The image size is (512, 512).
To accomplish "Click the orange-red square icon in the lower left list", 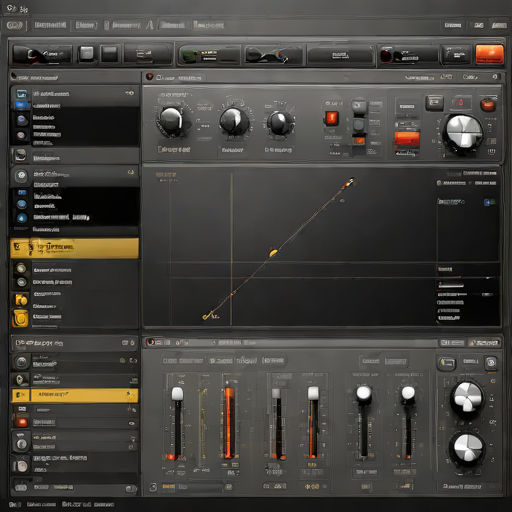I will (22, 422).
